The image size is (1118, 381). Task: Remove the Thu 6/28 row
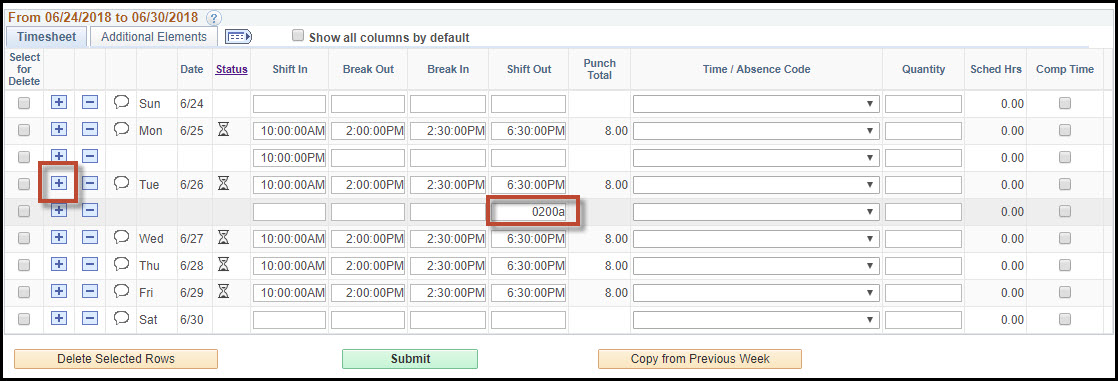[x=90, y=265]
